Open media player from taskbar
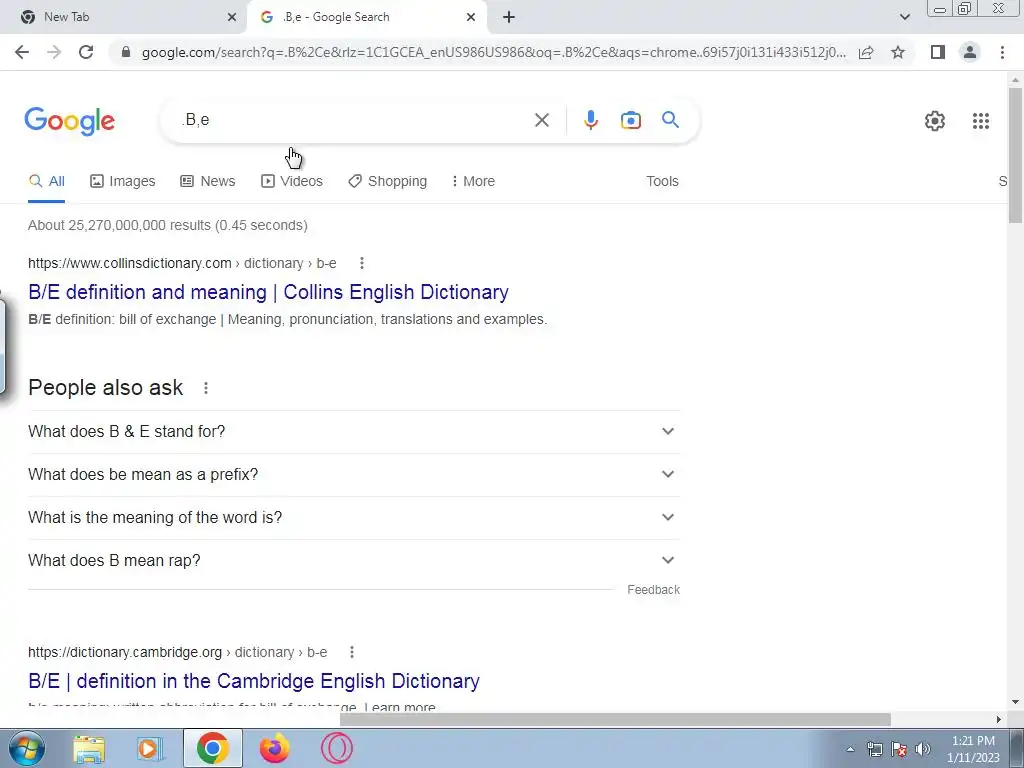 [149, 748]
